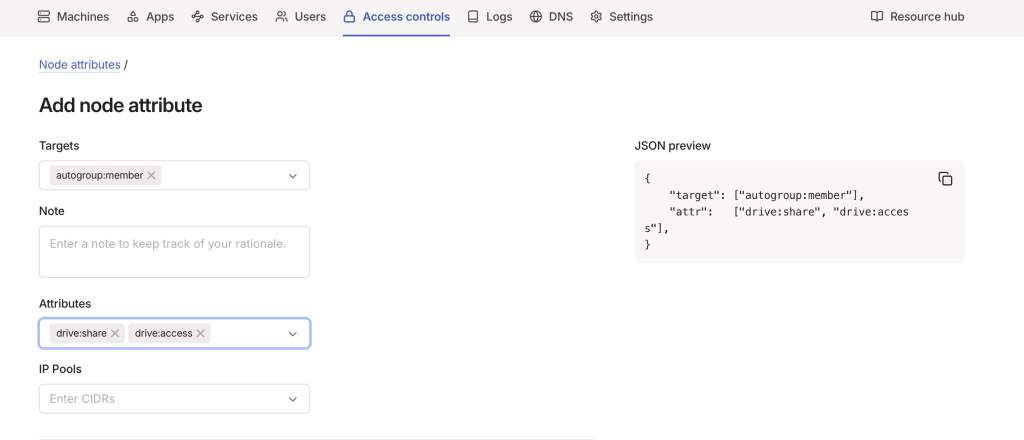Screen dimensions: 1024x440
Task: Click the Settings gear icon
Action: pos(596,17)
